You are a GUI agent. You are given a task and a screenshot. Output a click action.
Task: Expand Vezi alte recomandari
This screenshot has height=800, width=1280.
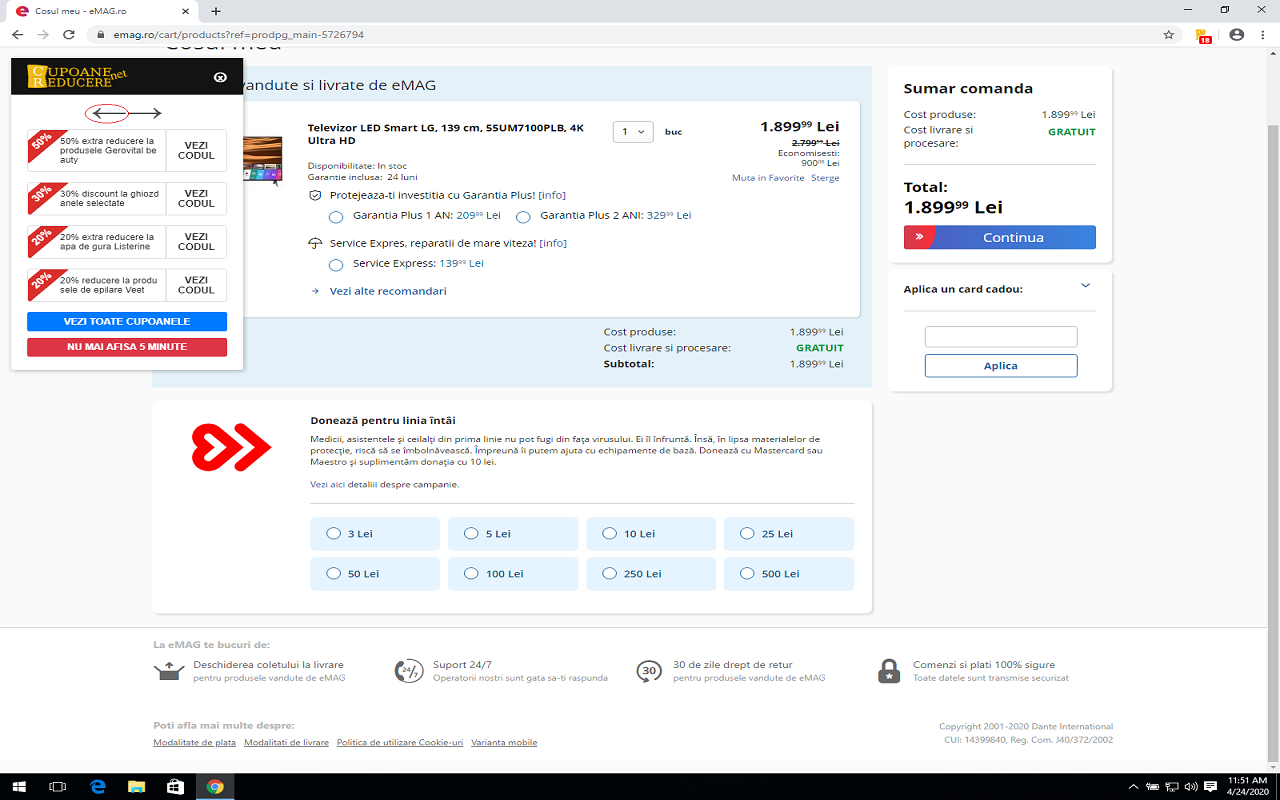388,291
